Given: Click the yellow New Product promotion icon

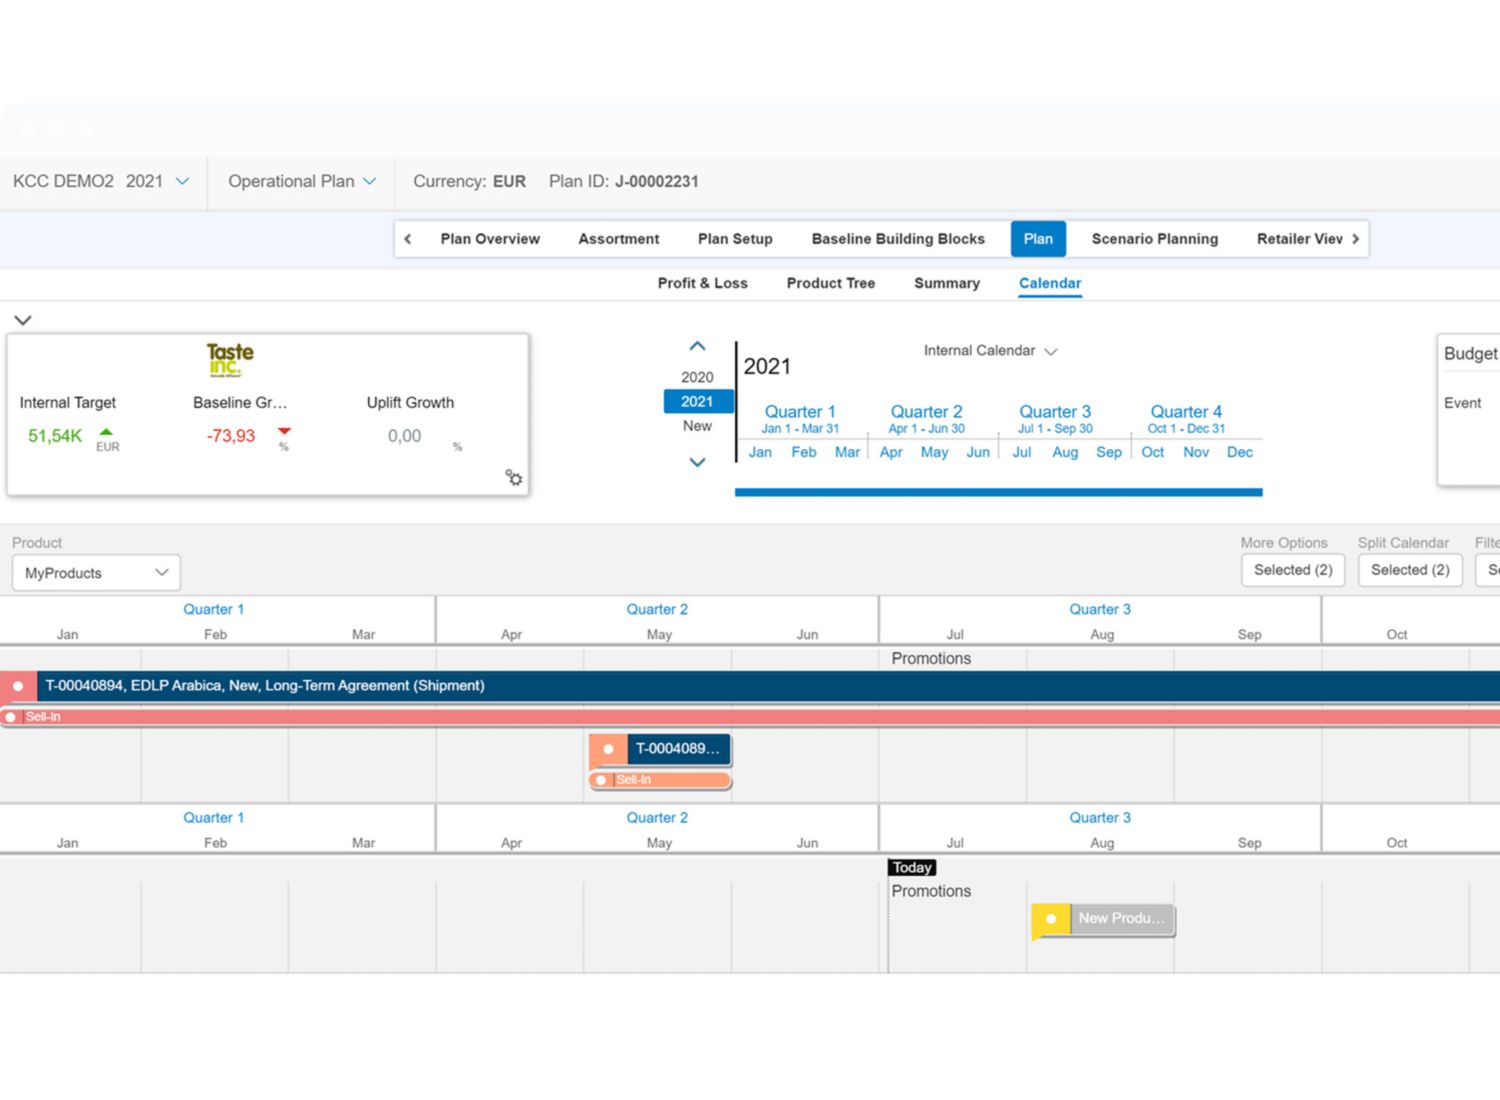Looking at the screenshot, I should pyautogui.click(x=1050, y=919).
